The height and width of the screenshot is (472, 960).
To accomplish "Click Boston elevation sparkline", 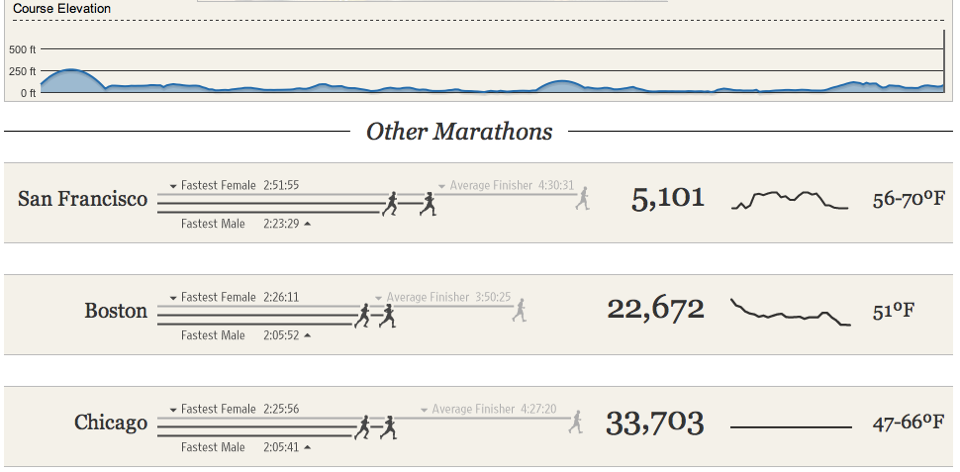I will click(x=790, y=312).
